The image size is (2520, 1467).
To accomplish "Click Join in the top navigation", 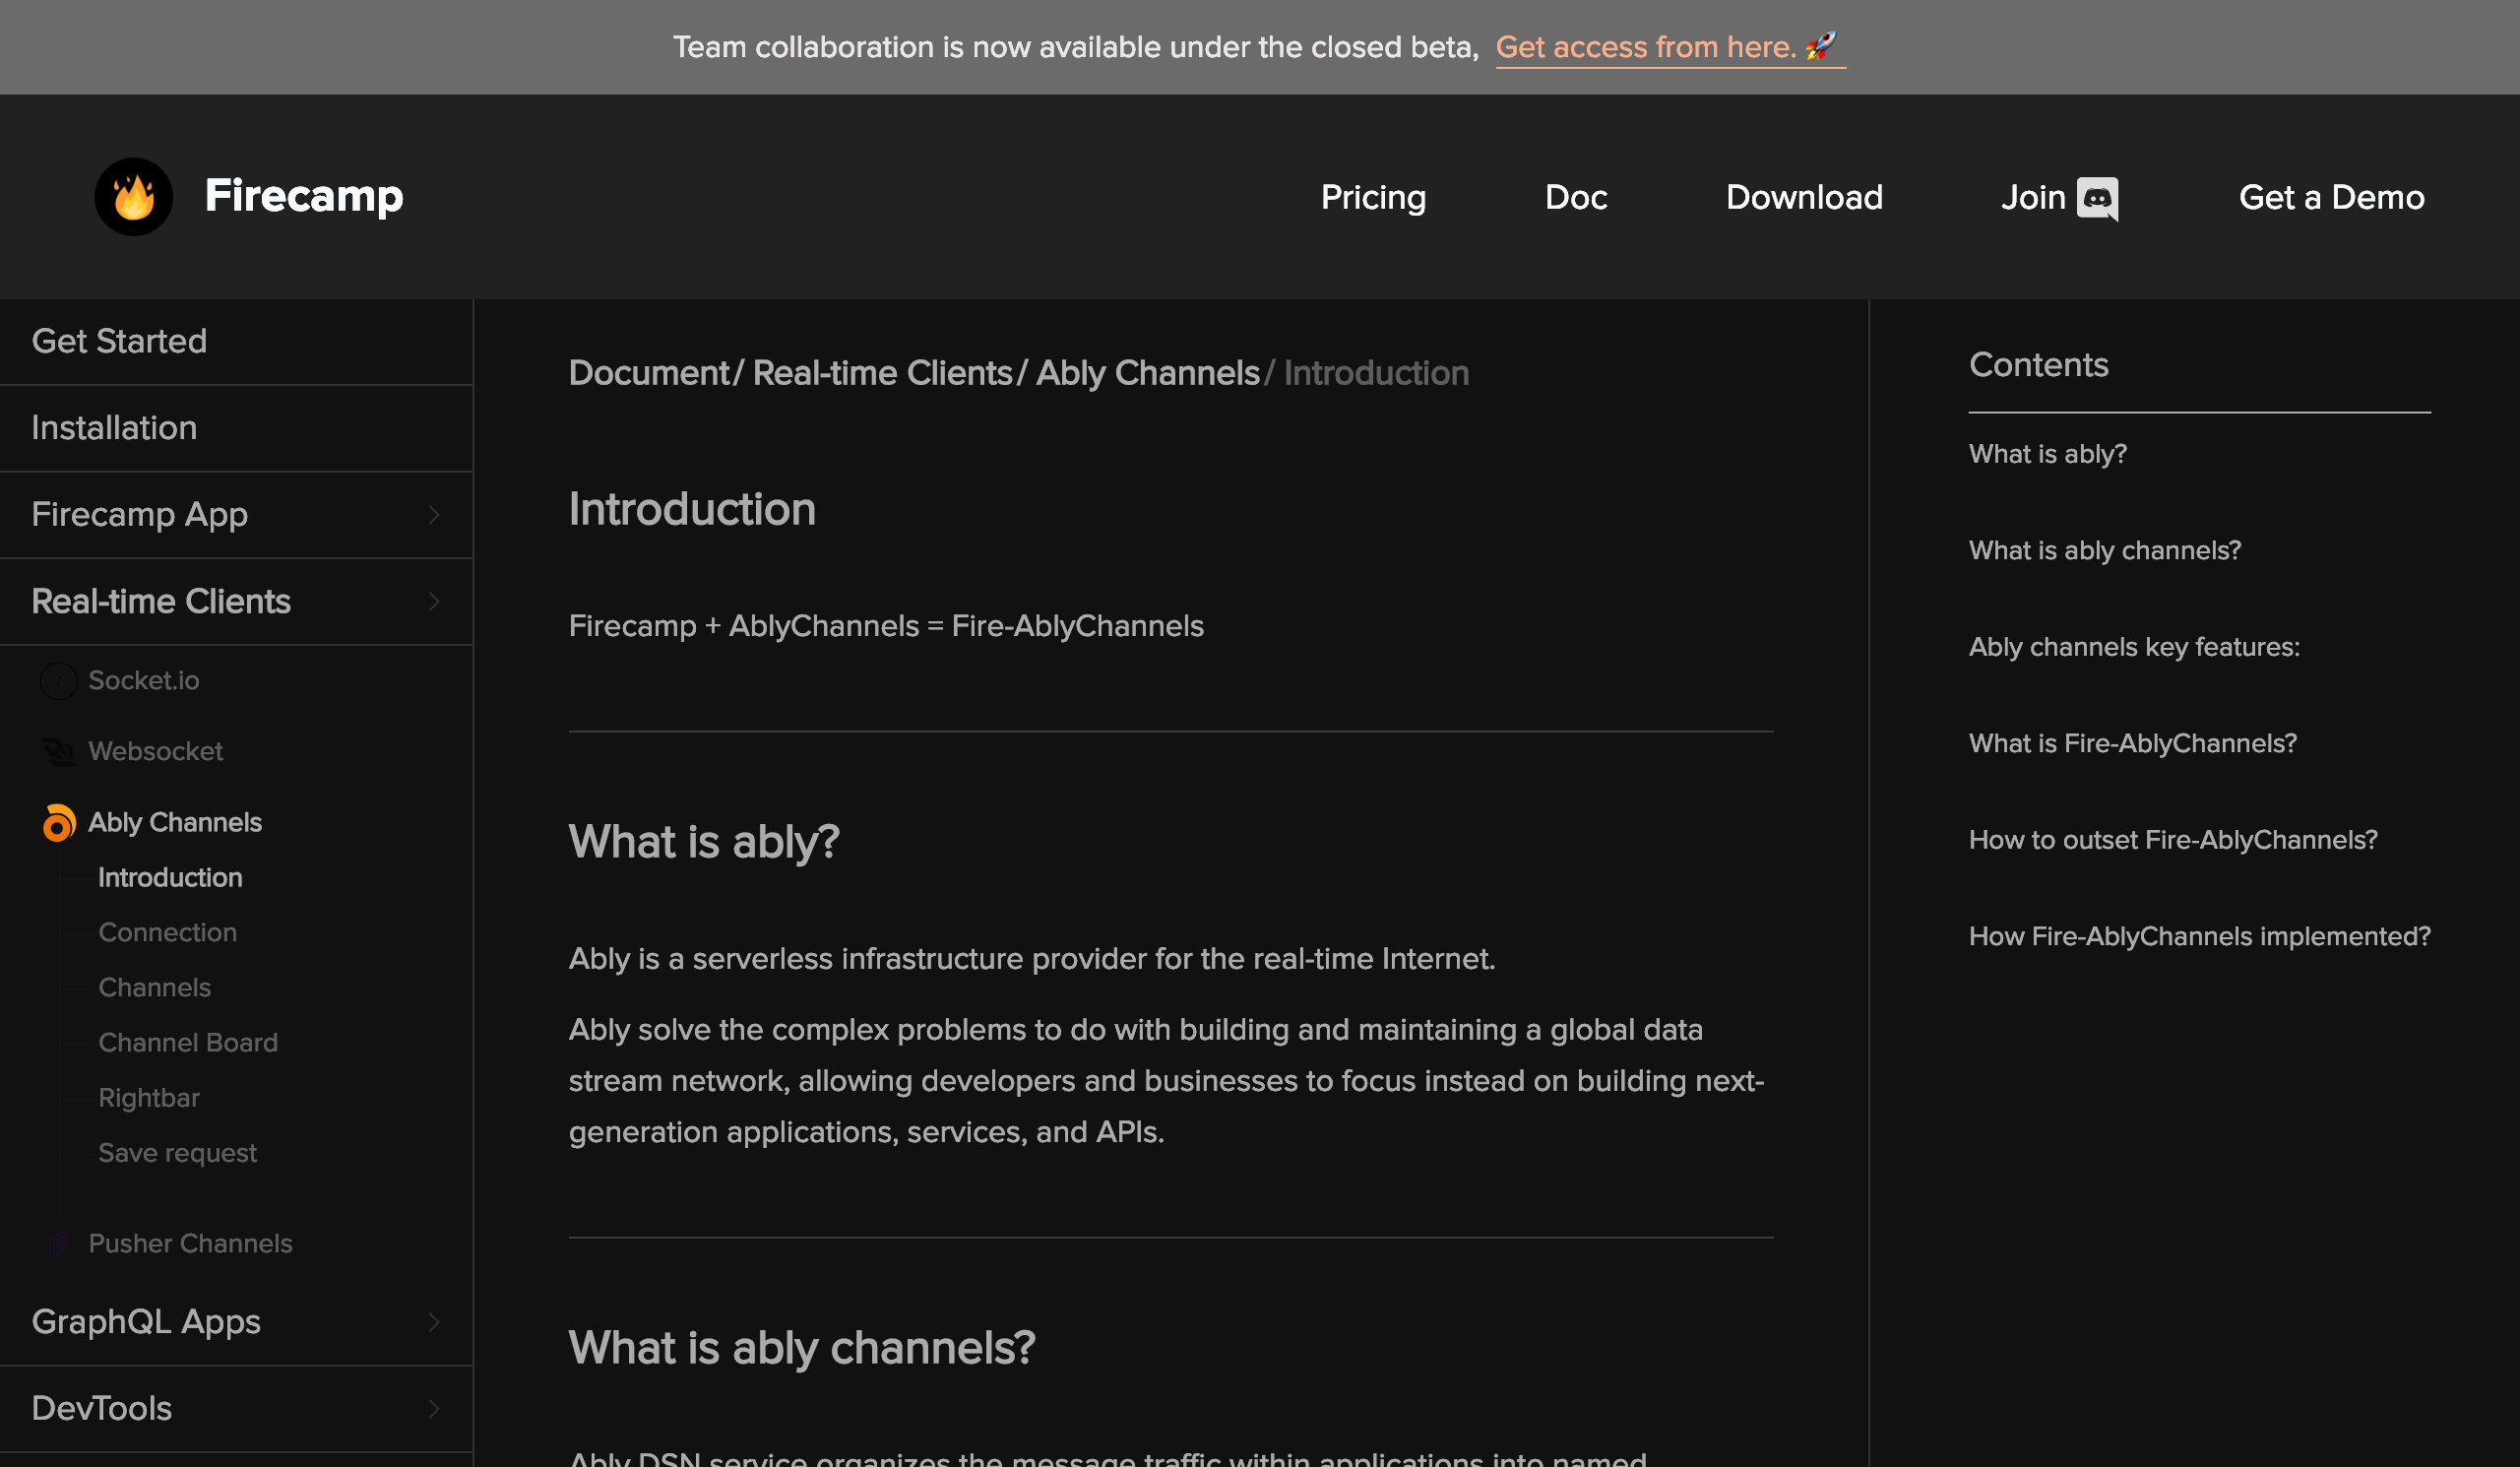I will point(2033,197).
